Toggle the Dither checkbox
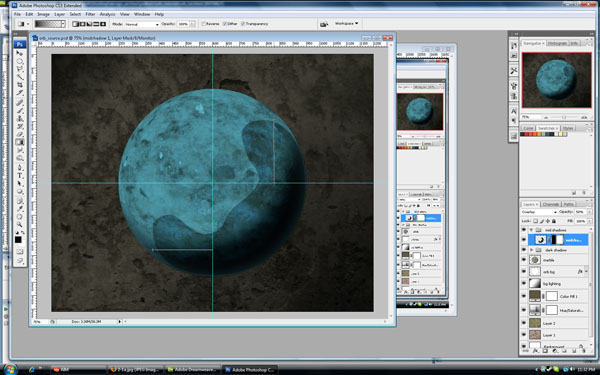Screen dimensions: 600x375 (225, 24)
